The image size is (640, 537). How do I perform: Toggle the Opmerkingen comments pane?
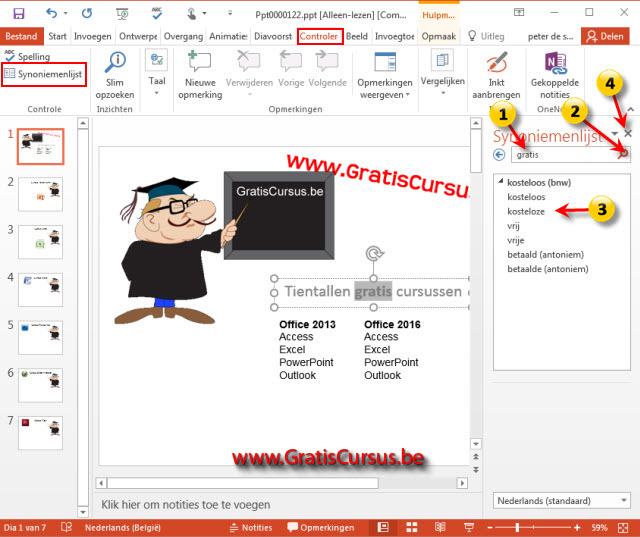click(x=321, y=528)
